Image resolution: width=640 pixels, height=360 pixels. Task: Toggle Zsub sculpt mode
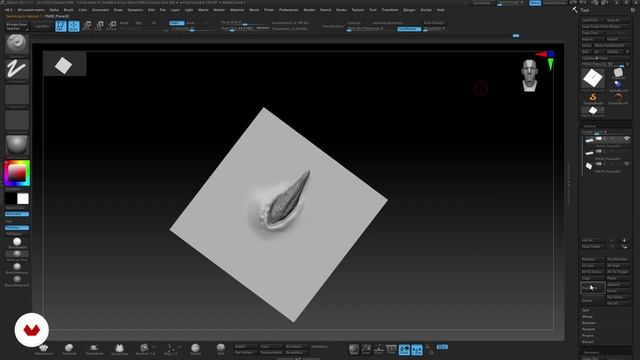pyautogui.click(x=191, y=23)
